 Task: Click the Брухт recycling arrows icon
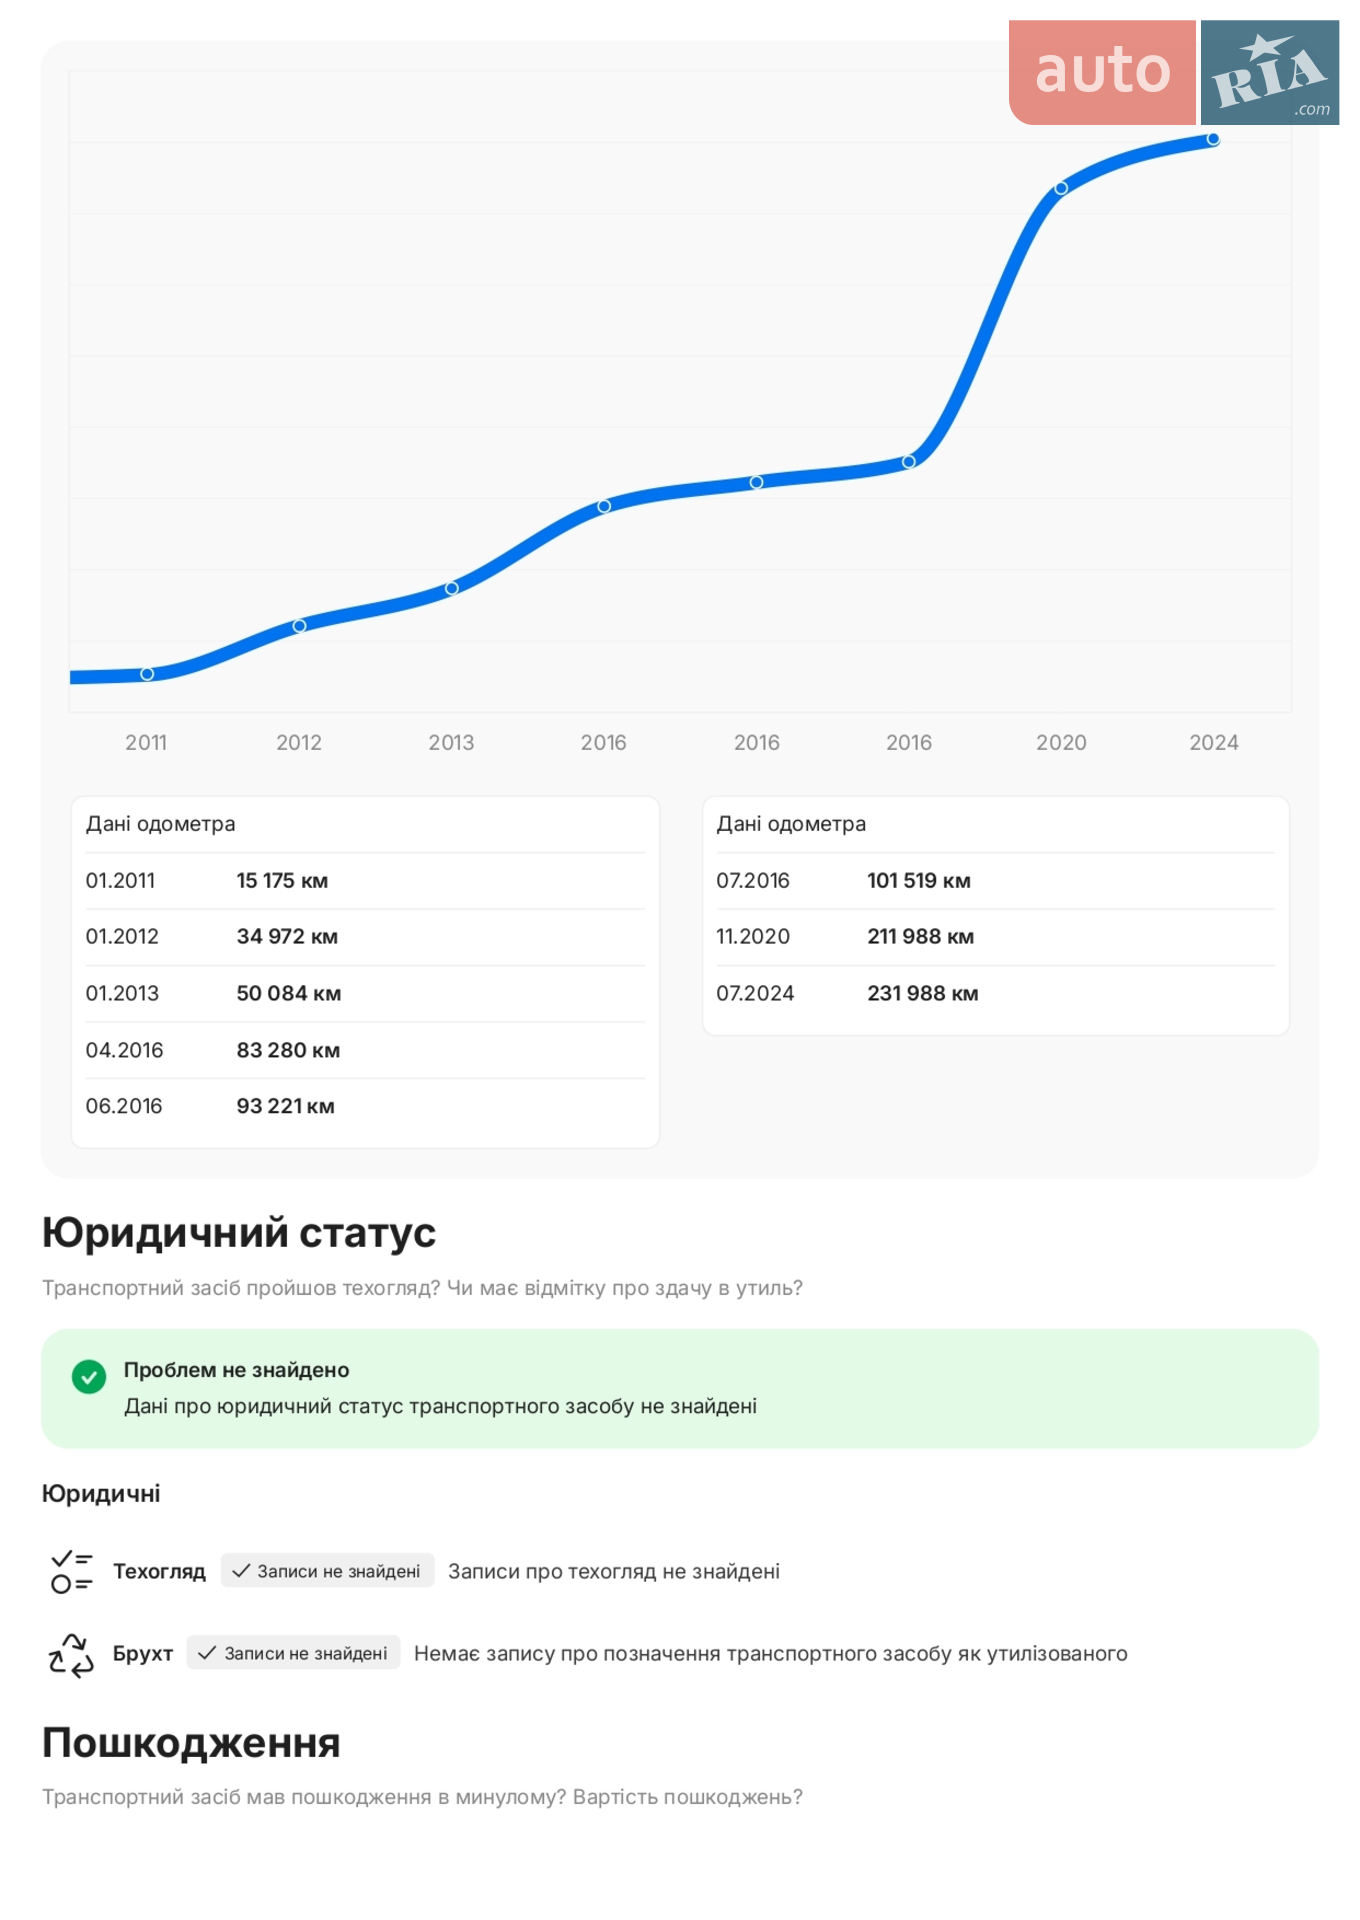pos(71,1654)
